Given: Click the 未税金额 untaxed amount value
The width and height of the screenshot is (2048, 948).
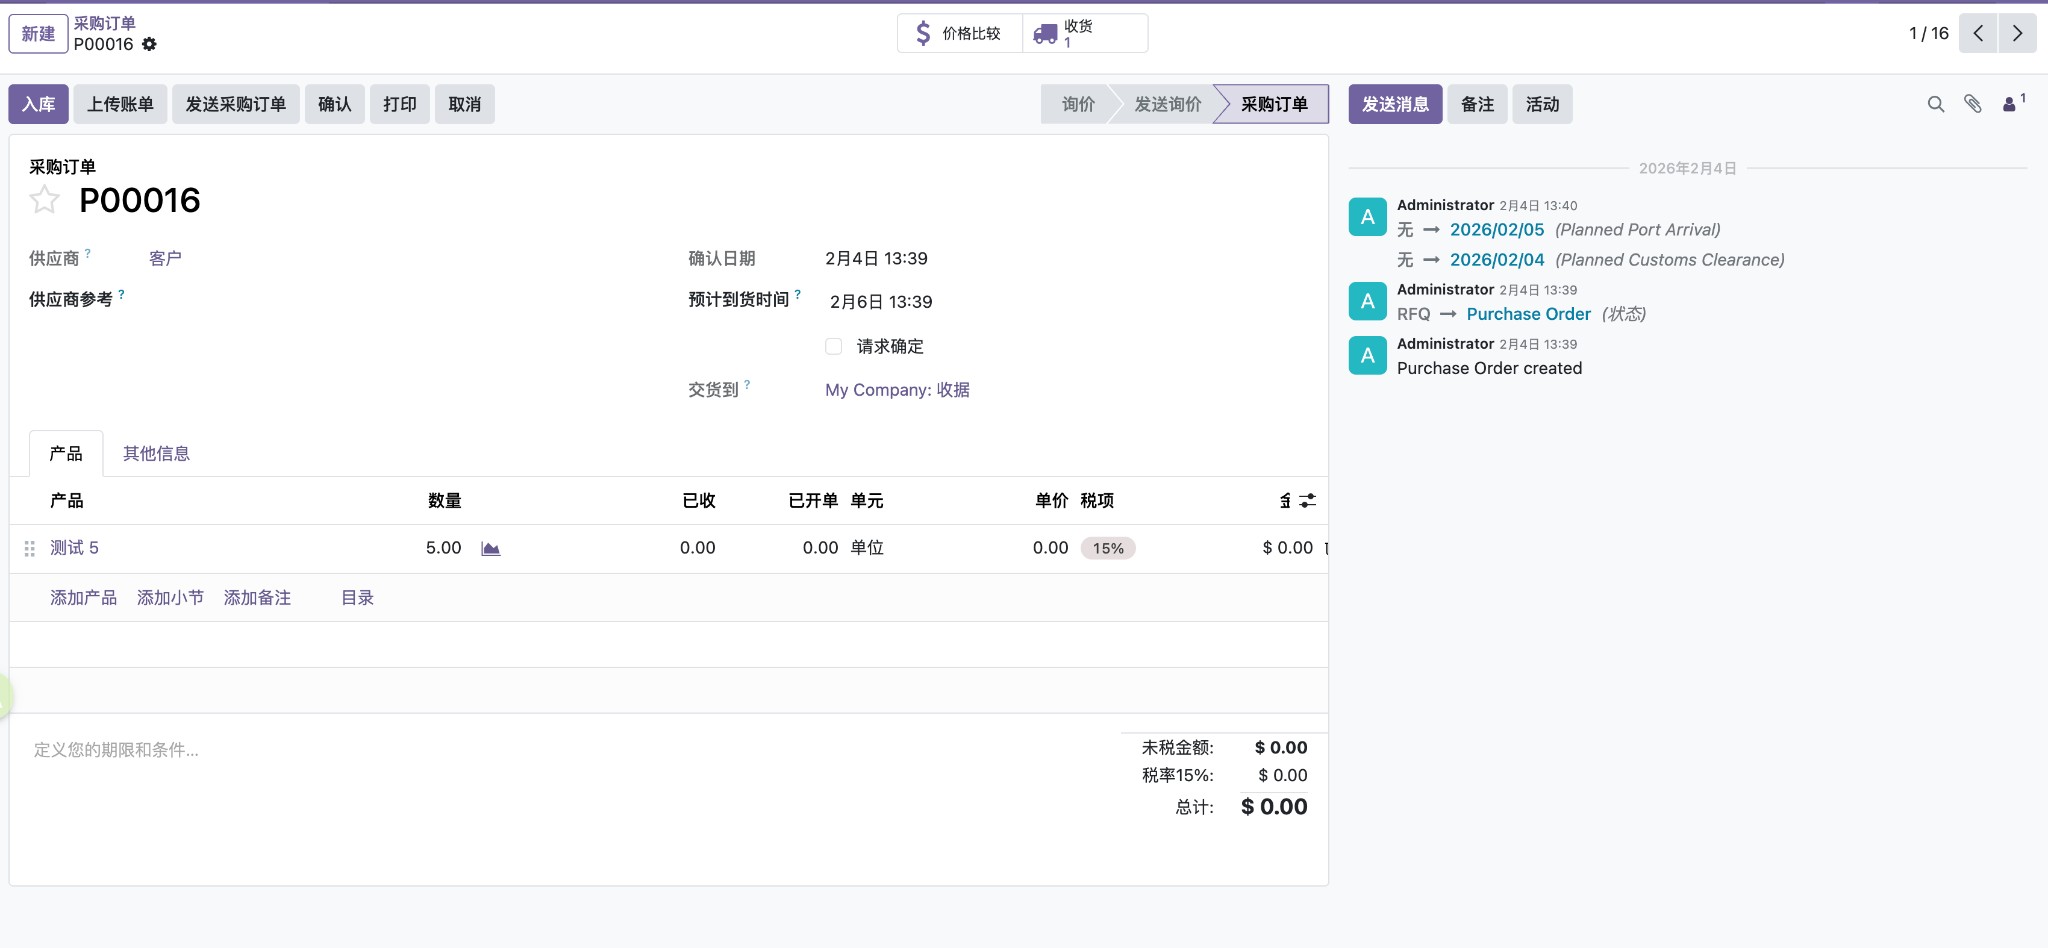Looking at the screenshot, I should (1281, 748).
